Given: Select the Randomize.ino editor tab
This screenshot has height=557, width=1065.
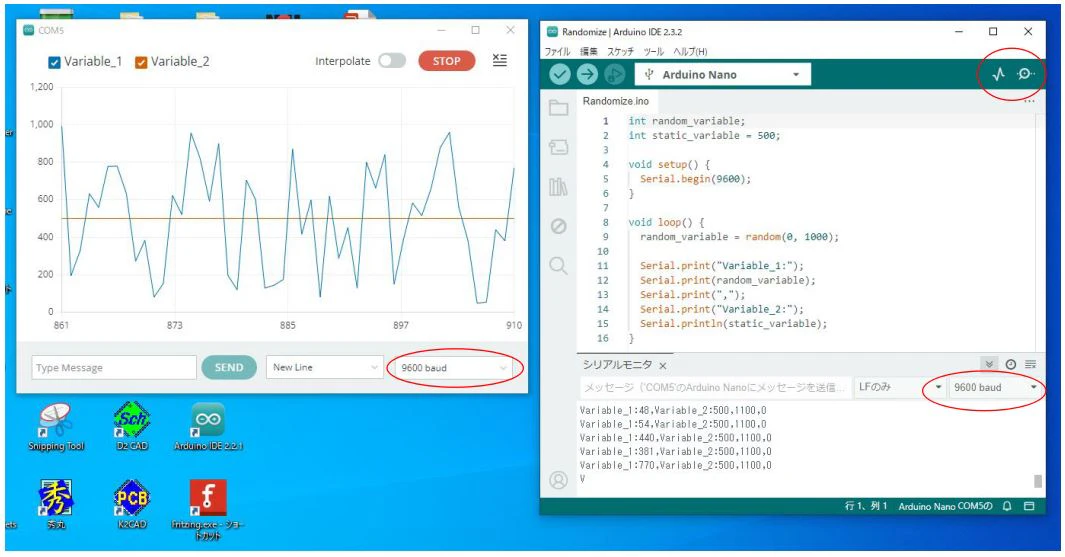Looking at the screenshot, I should pos(615,101).
